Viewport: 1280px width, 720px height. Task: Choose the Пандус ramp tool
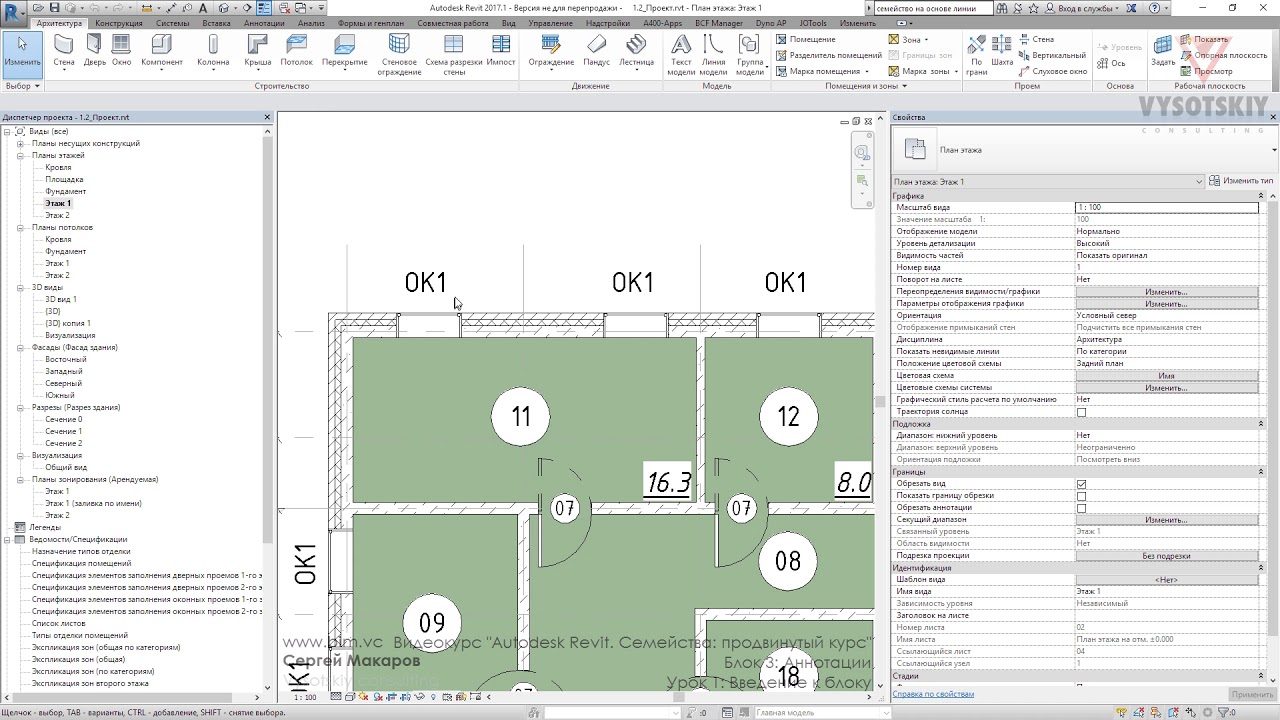[x=597, y=52]
